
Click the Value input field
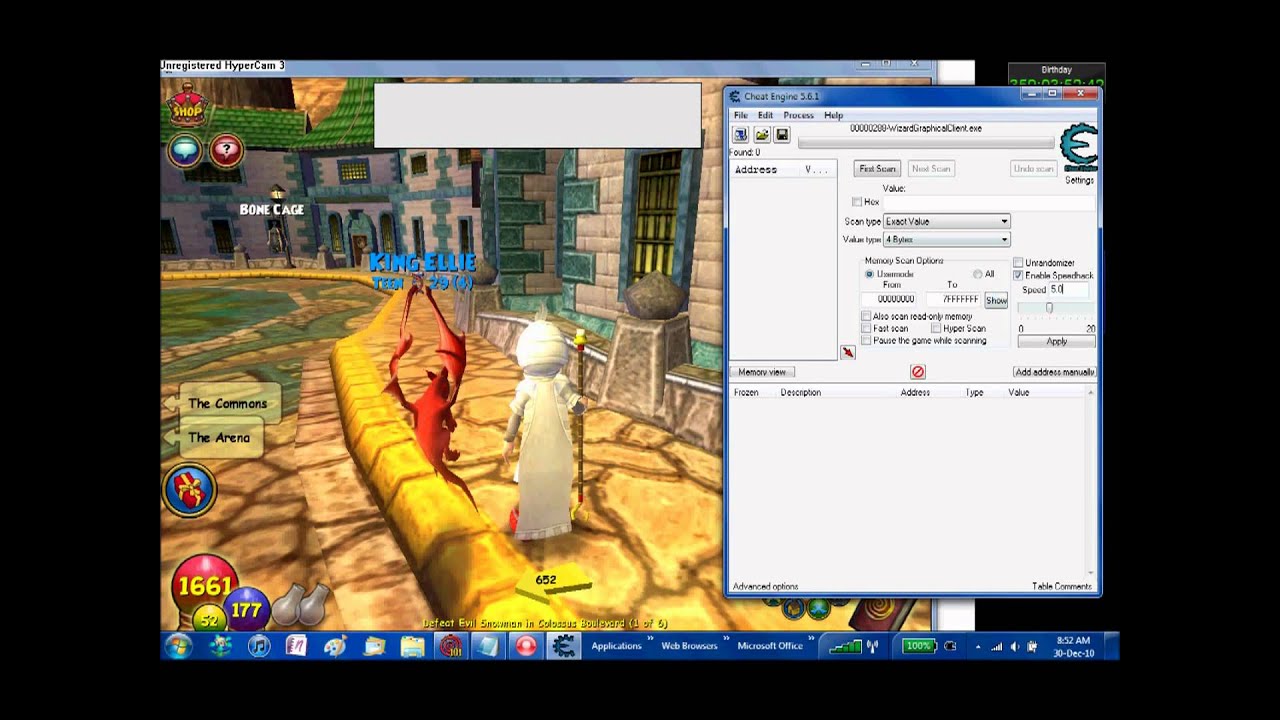(x=988, y=202)
